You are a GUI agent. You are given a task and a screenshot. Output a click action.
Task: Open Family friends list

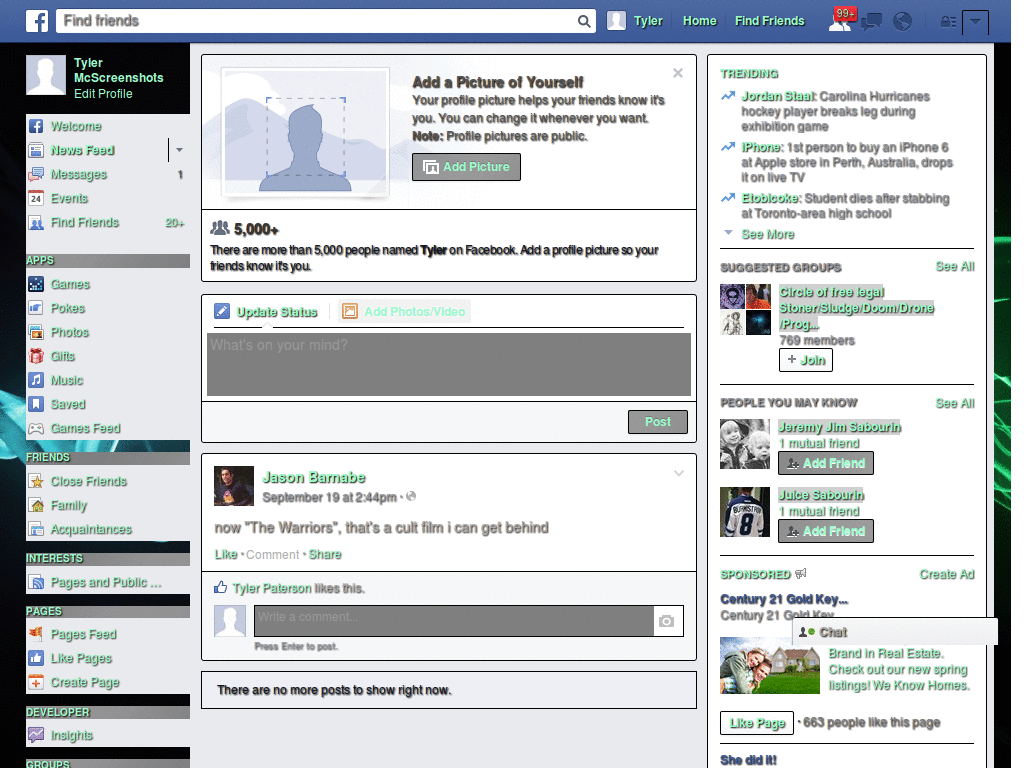pyautogui.click(x=69, y=505)
